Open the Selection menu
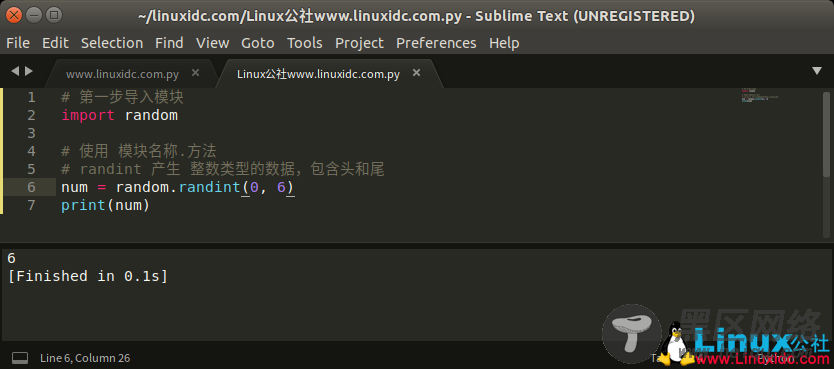Viewport: 834px width, 369px height. [112, 43]
